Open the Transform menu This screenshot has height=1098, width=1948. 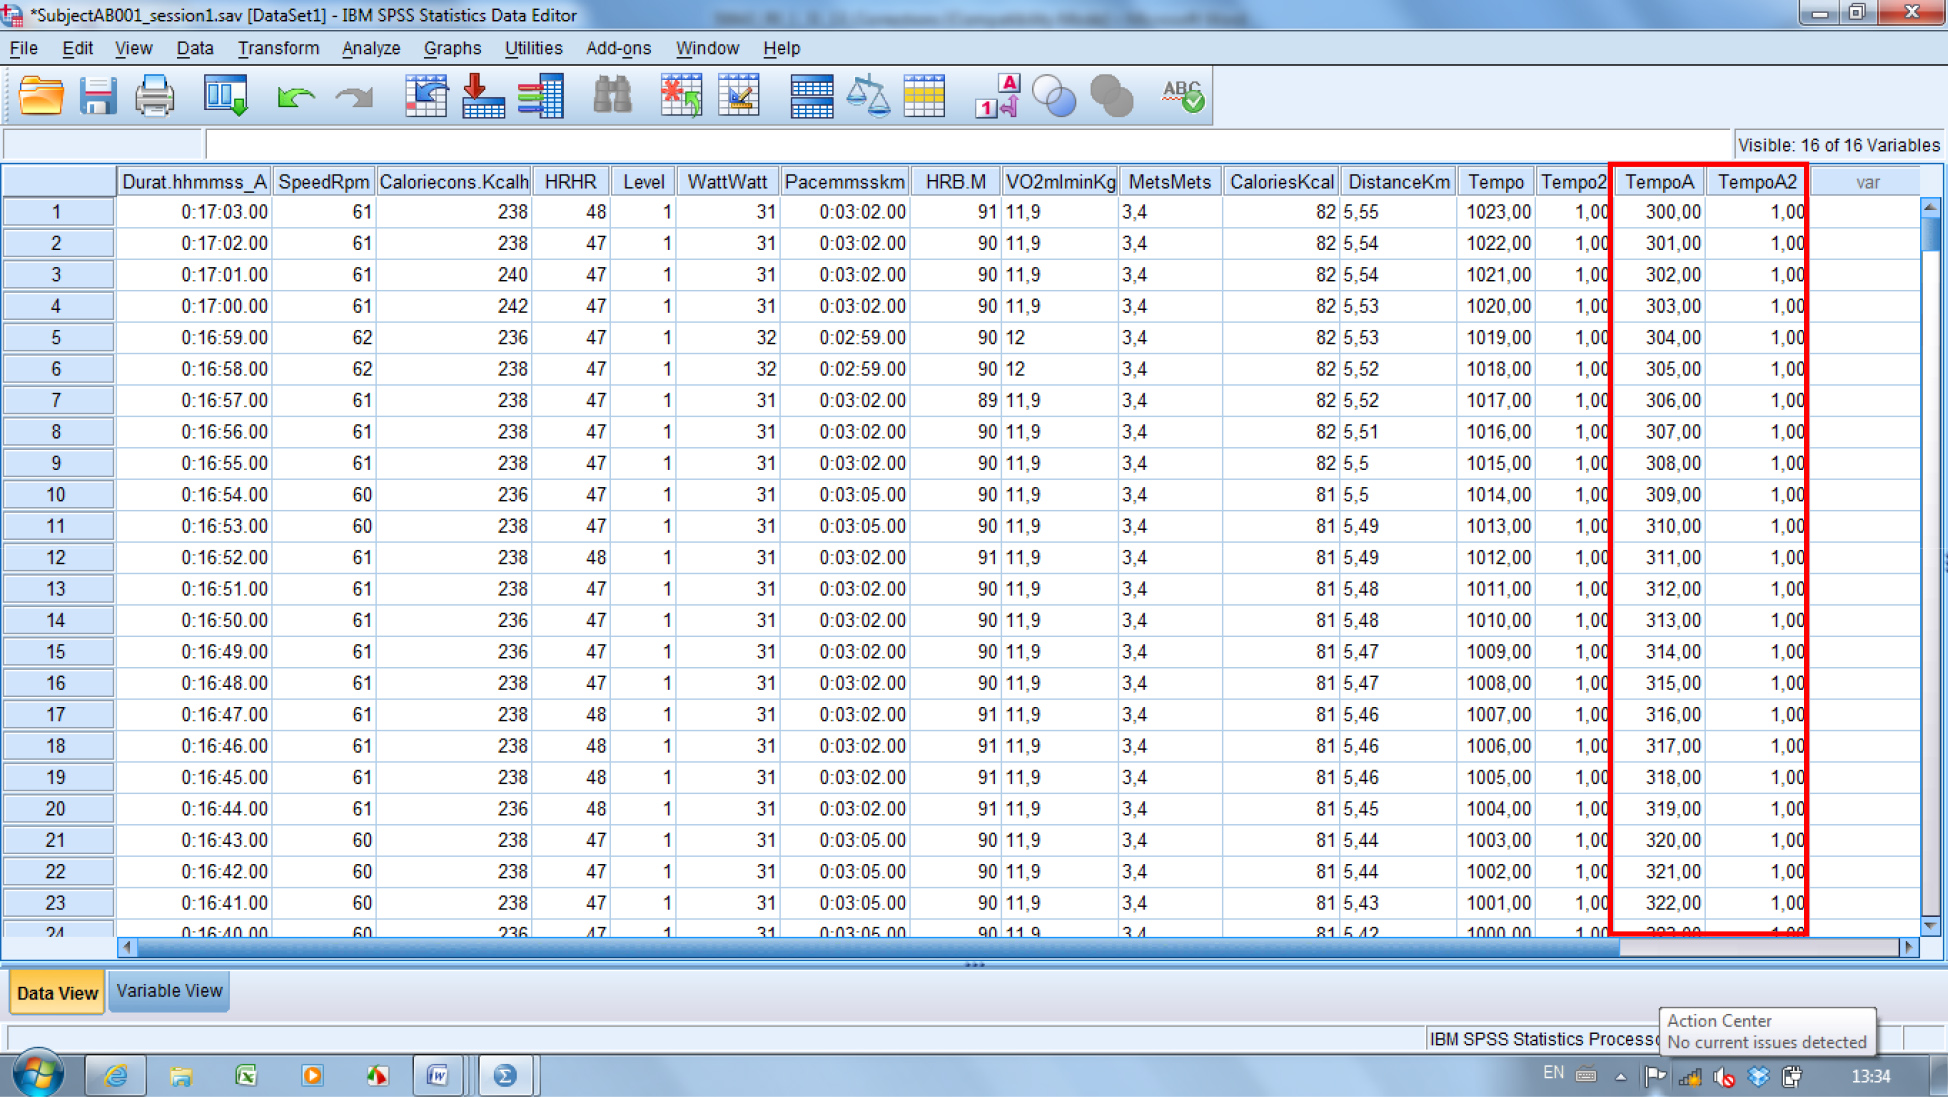pos(278,48)
